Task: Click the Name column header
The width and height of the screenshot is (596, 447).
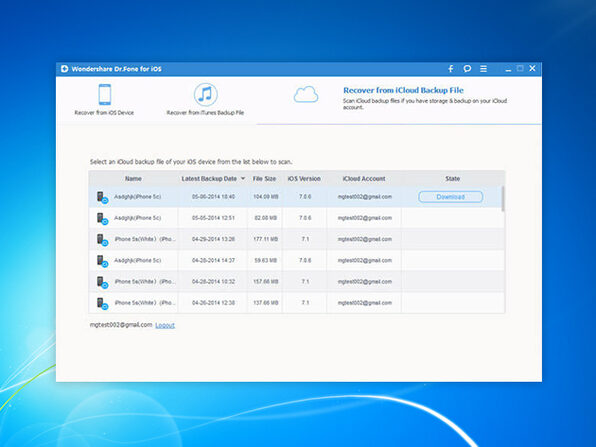Action: point(133,179)
